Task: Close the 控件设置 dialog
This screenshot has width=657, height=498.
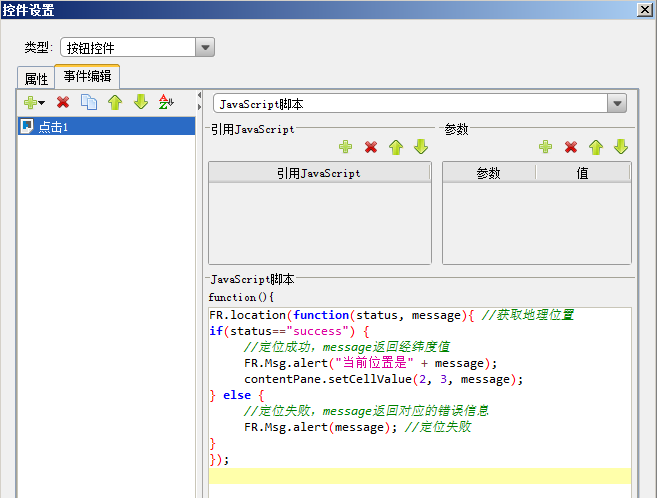Action: click(x=645, y=10)
